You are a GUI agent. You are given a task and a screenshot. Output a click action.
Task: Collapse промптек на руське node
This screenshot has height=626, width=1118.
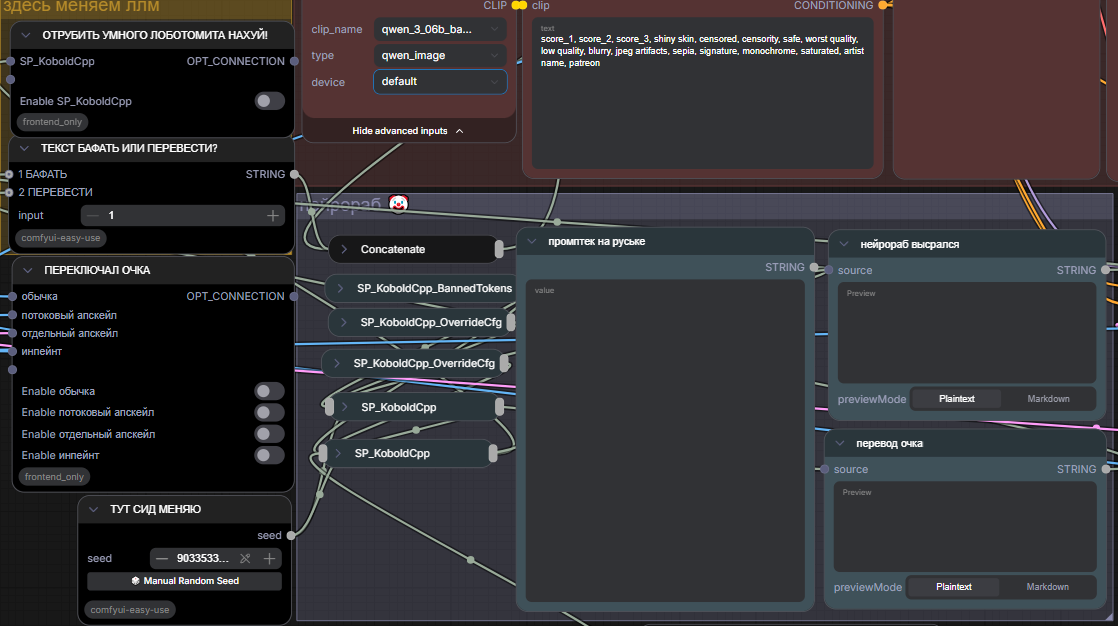point(531,242)
